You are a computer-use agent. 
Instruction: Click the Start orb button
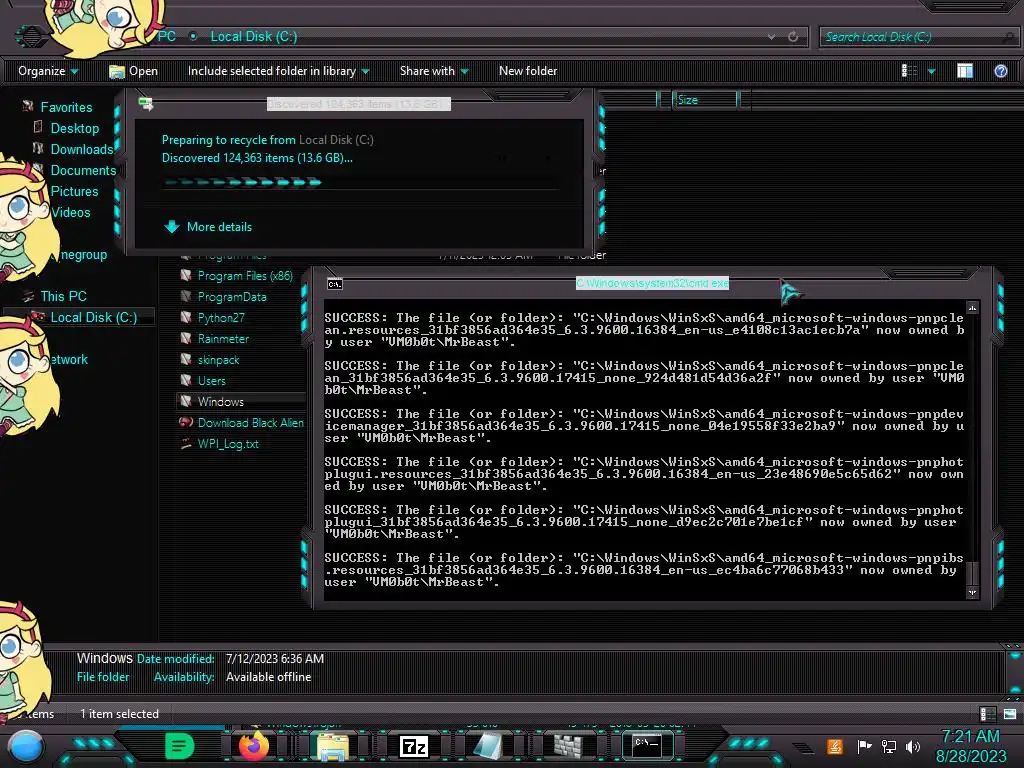26,746
